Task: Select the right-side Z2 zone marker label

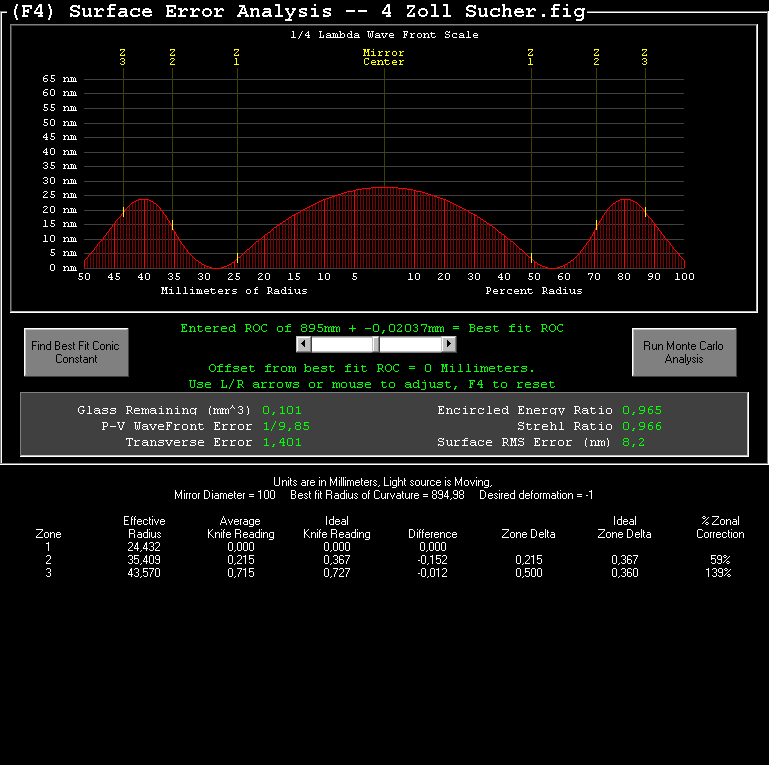Action: click(596, 57)
